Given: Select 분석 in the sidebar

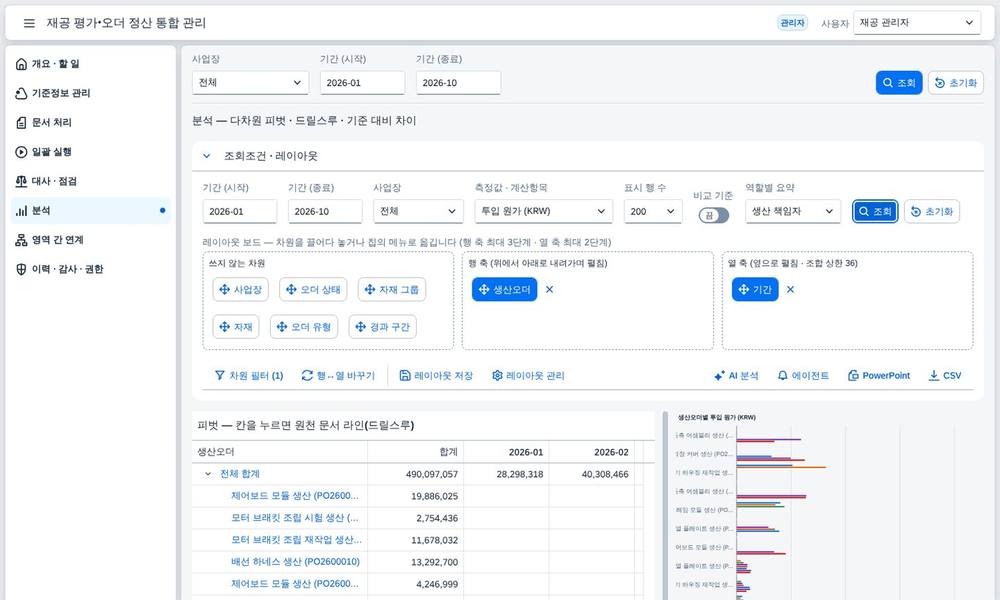Looking at the screenshot, I should [90, 210].
